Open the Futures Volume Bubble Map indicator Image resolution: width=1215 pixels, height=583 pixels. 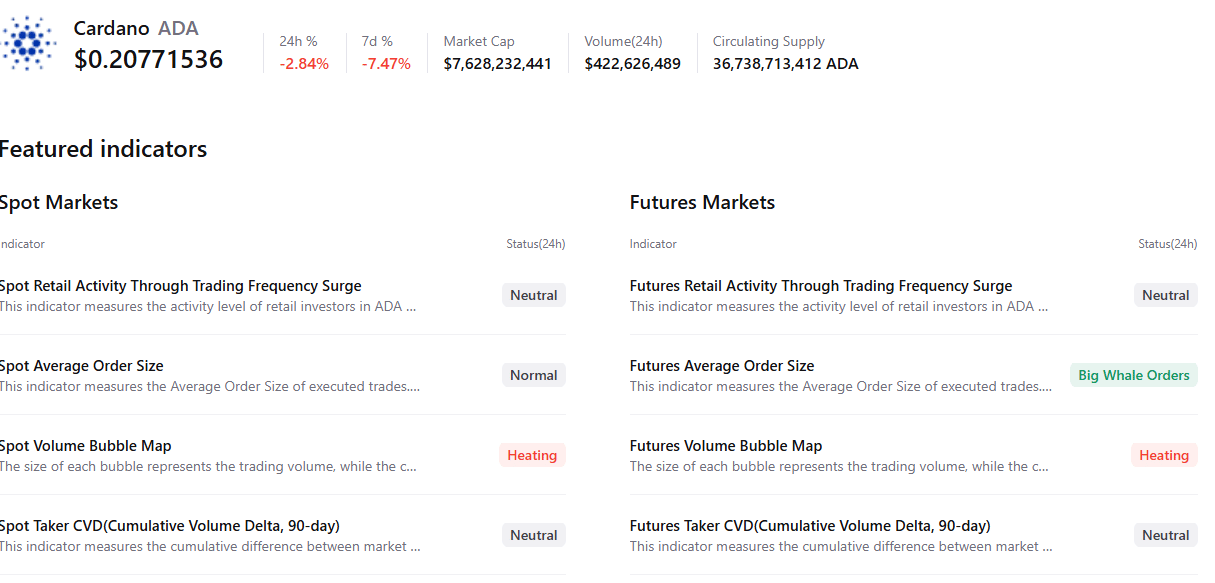click(726, 446)
